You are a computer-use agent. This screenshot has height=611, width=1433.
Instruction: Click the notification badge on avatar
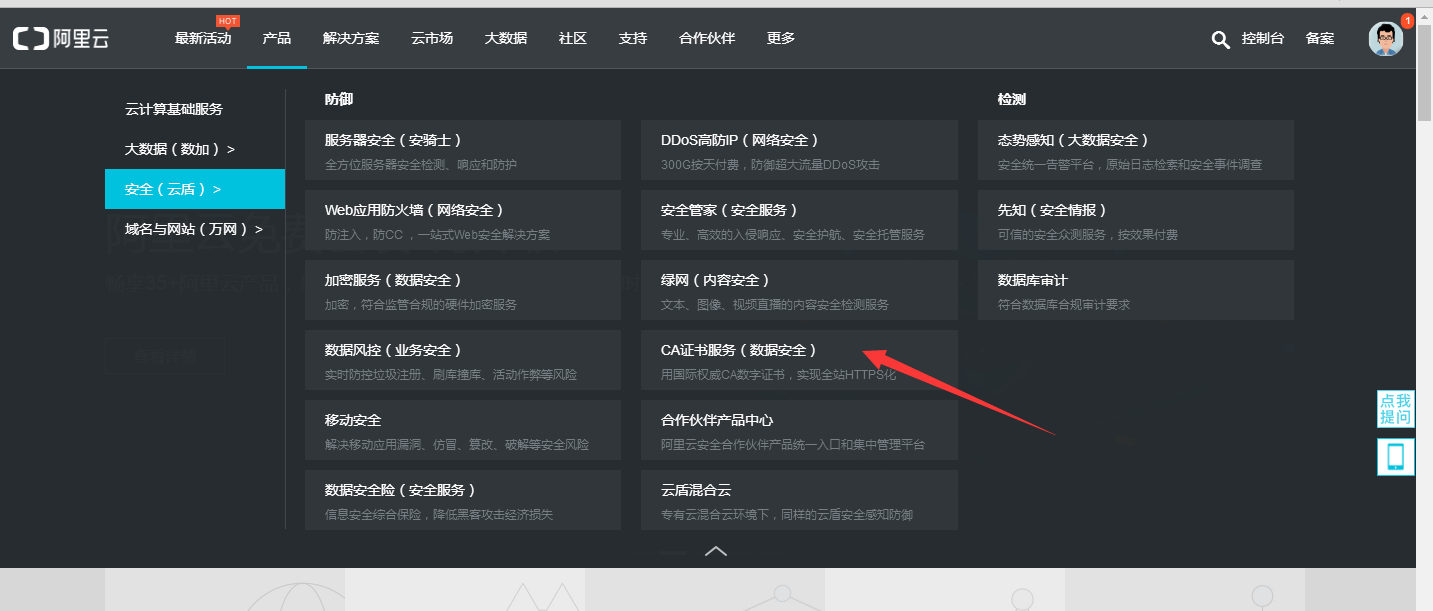click(1407, 20)
